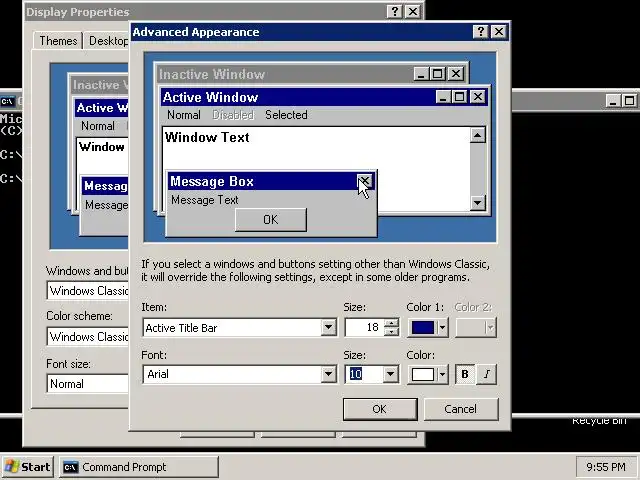
Task: Cancel the Advanced Appearance dialog
Action: click(x=461, y=409)
